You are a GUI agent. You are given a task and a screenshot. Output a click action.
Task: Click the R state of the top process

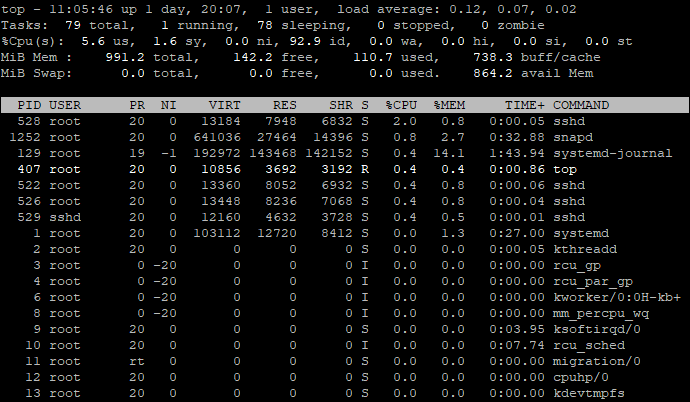pyautogui.click(x=365, y=169)
